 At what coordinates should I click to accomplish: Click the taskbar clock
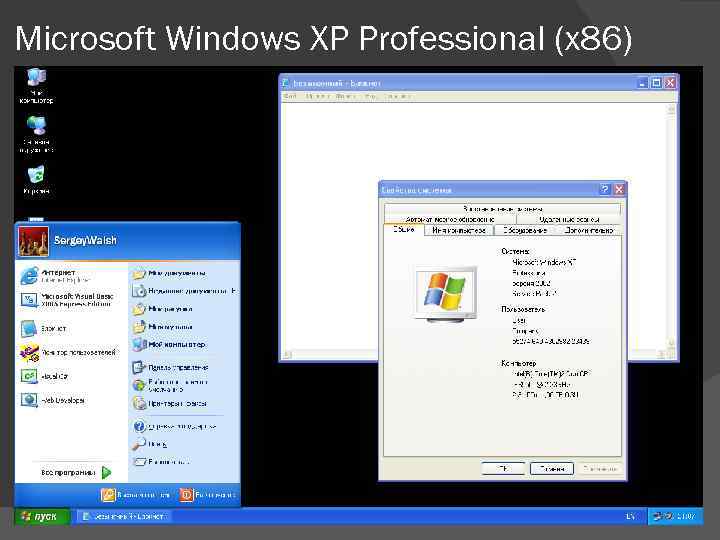[686, 517]
